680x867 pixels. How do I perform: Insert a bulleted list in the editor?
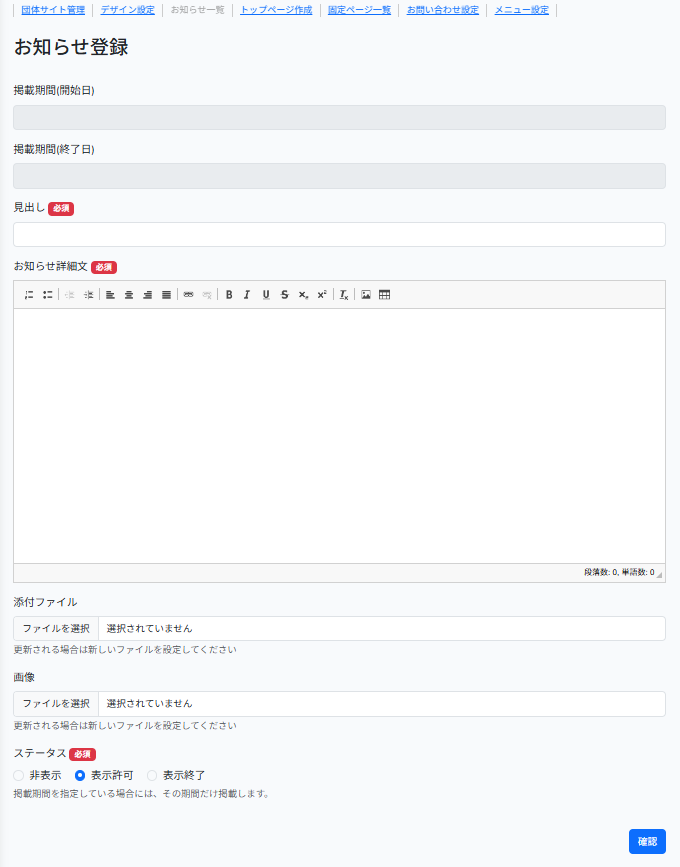(47, 295)
